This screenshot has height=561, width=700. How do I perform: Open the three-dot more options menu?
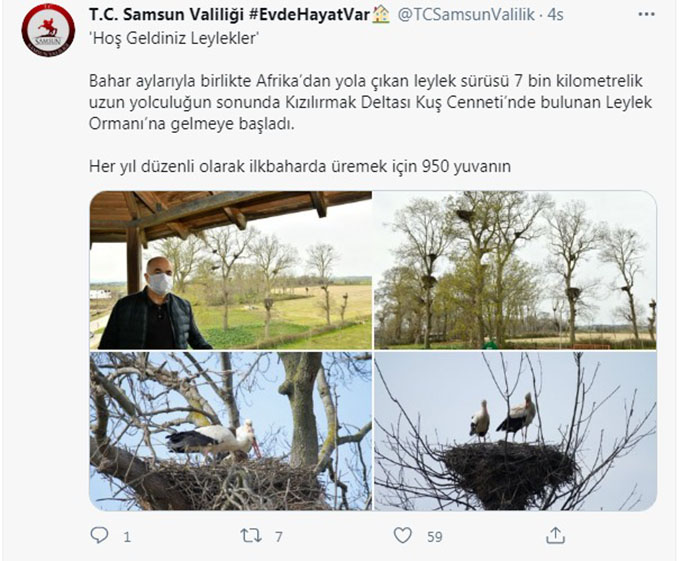646,14
